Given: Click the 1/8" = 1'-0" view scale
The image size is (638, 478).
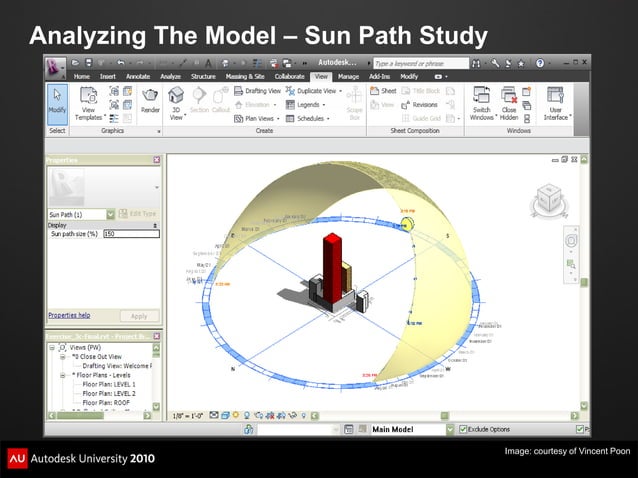Looking at the screenshot, I should 188,416.
